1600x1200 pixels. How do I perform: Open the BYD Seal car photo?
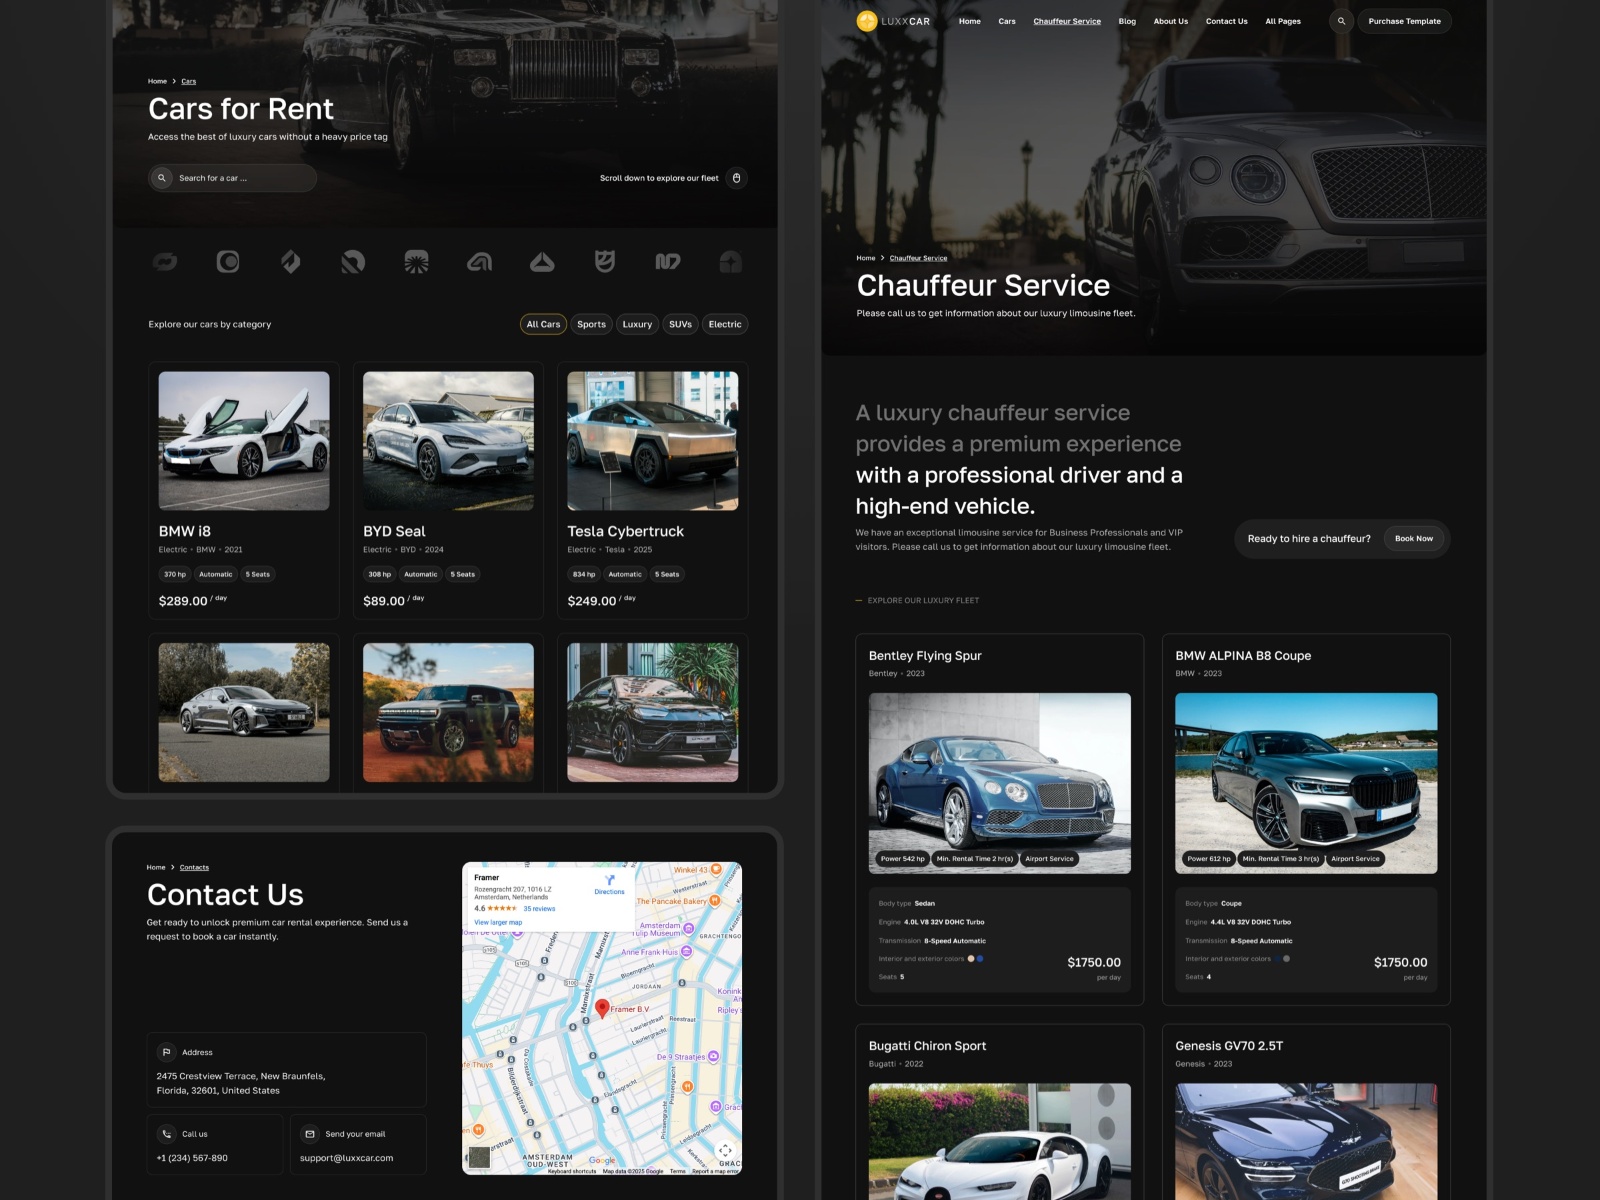[x=448, y=441]
